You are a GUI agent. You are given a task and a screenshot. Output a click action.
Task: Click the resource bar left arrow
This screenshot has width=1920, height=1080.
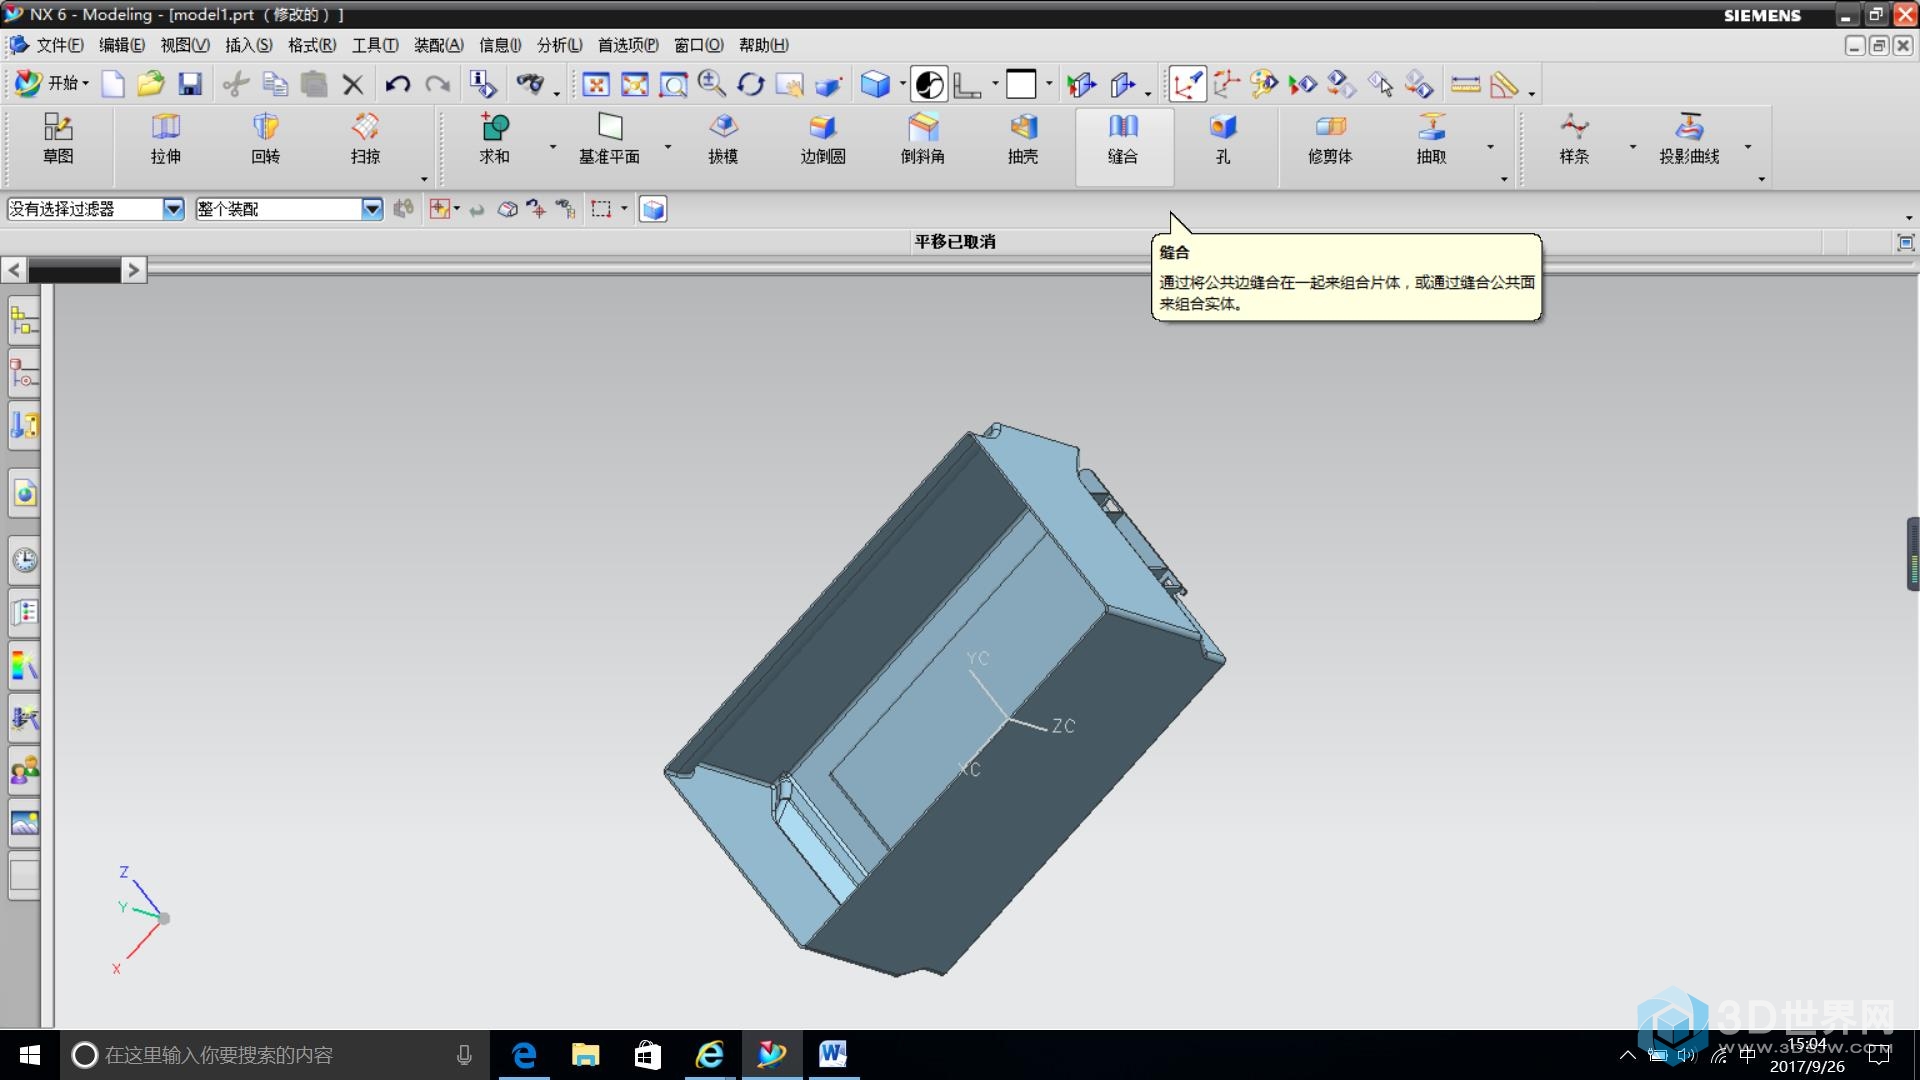tap(14, 270)
